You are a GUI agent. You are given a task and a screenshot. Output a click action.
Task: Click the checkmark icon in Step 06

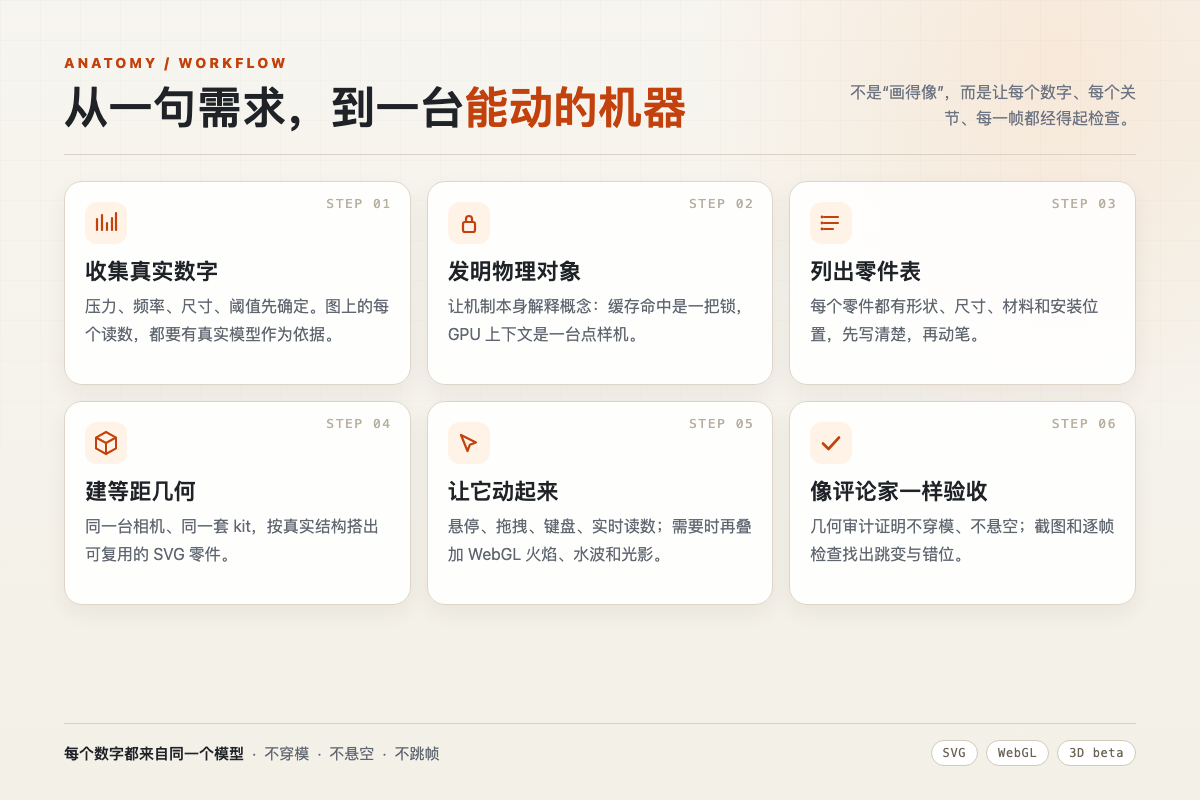[x=831, y=443]
